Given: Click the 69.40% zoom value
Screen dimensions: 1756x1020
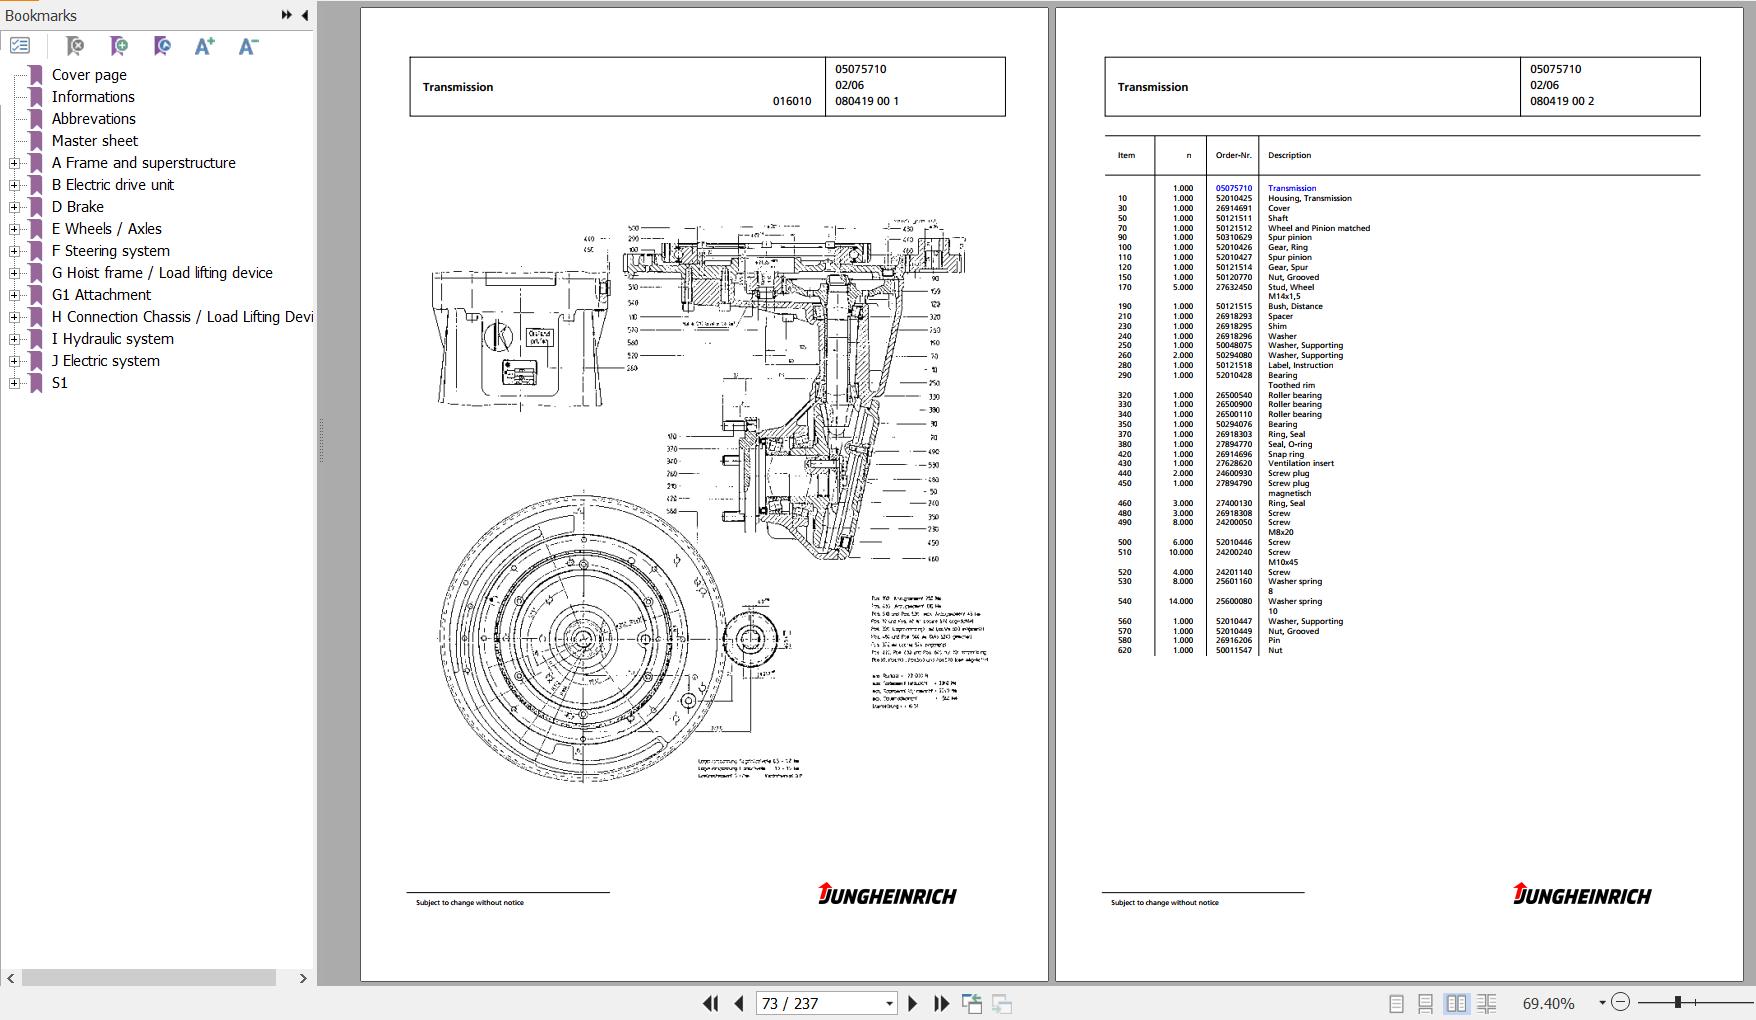Looking at the screenshot, I should [x=1549, y=1003].
